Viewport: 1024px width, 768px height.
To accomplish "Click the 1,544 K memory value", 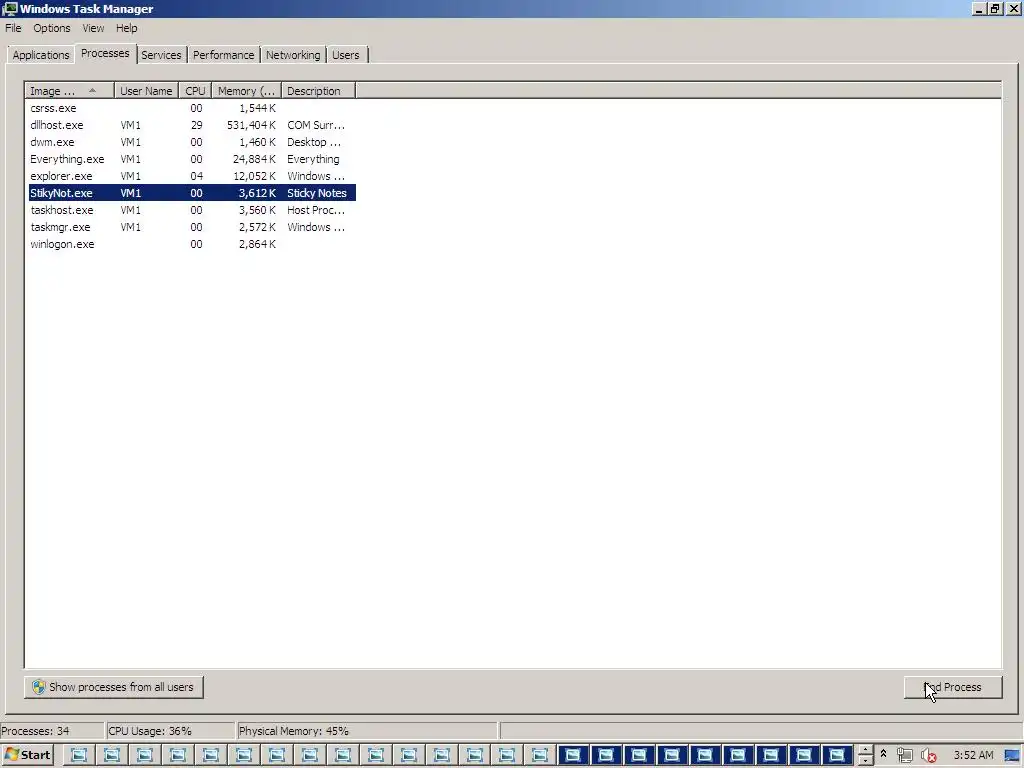I will point(257,108).
